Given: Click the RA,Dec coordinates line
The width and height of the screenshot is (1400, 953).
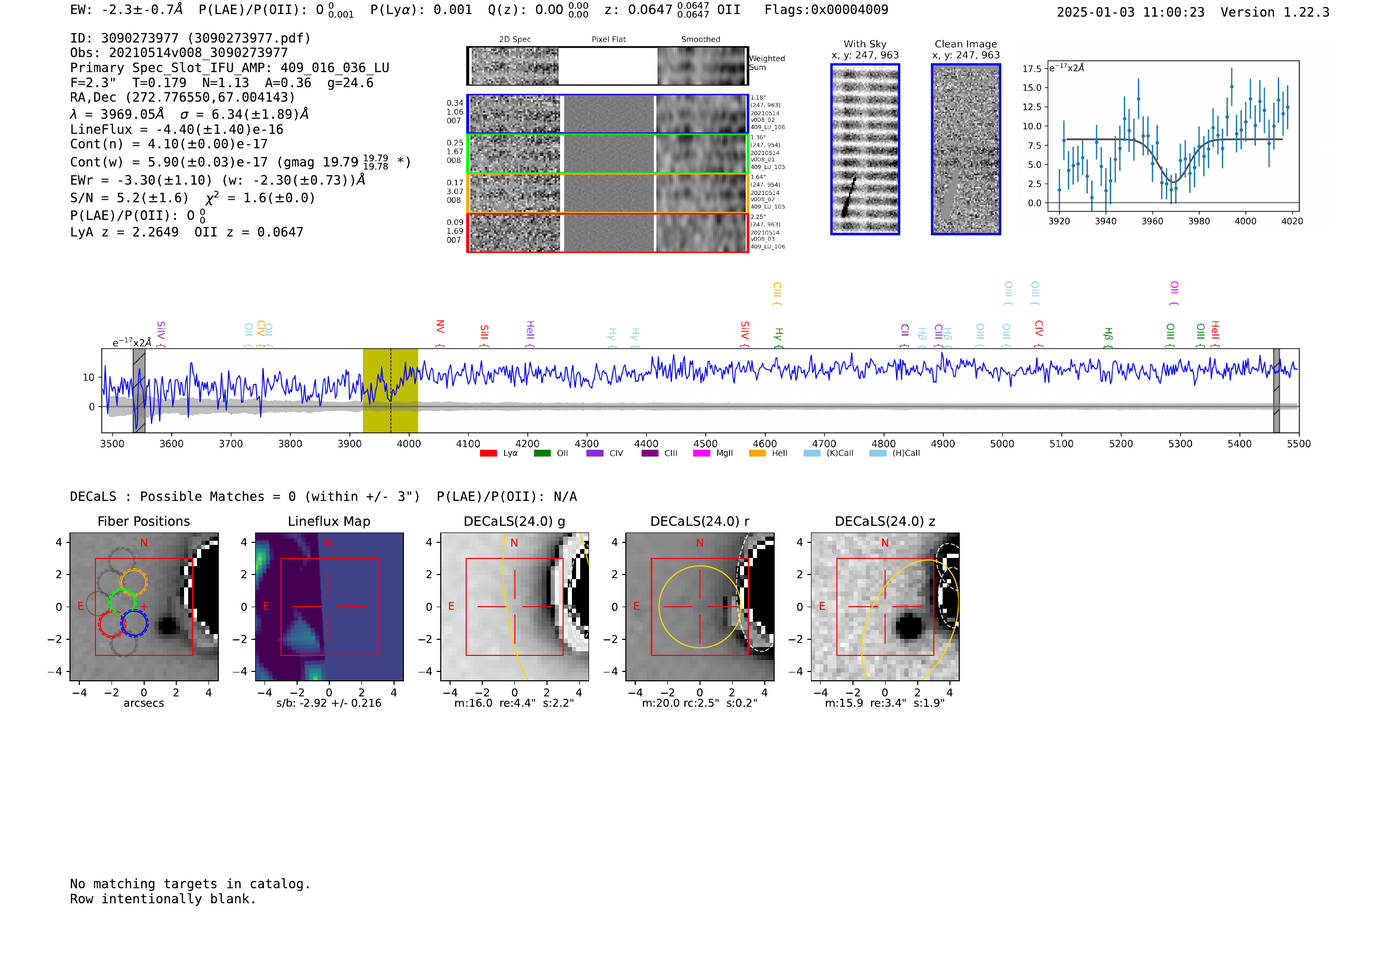Looking at the screenshot, I should 183,97.
